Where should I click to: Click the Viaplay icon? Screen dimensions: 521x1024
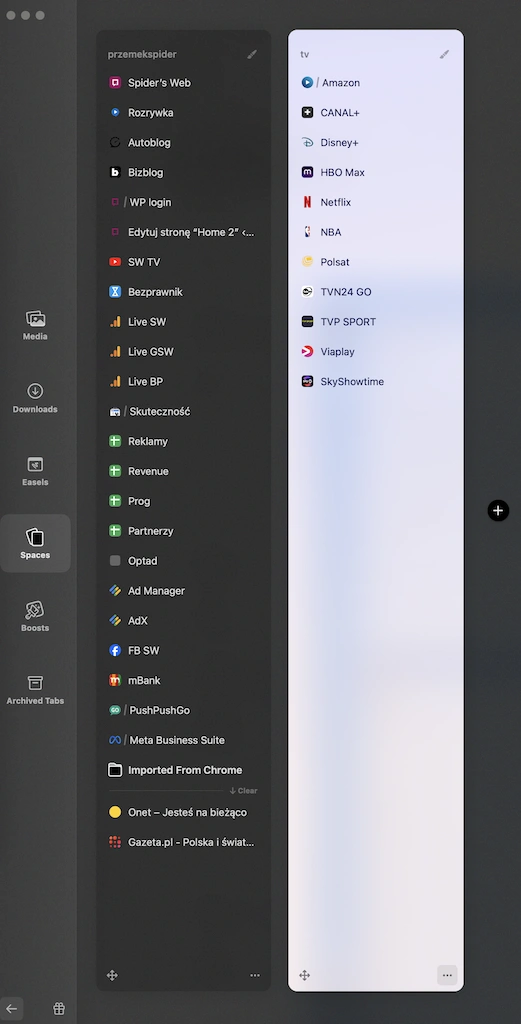308,351
